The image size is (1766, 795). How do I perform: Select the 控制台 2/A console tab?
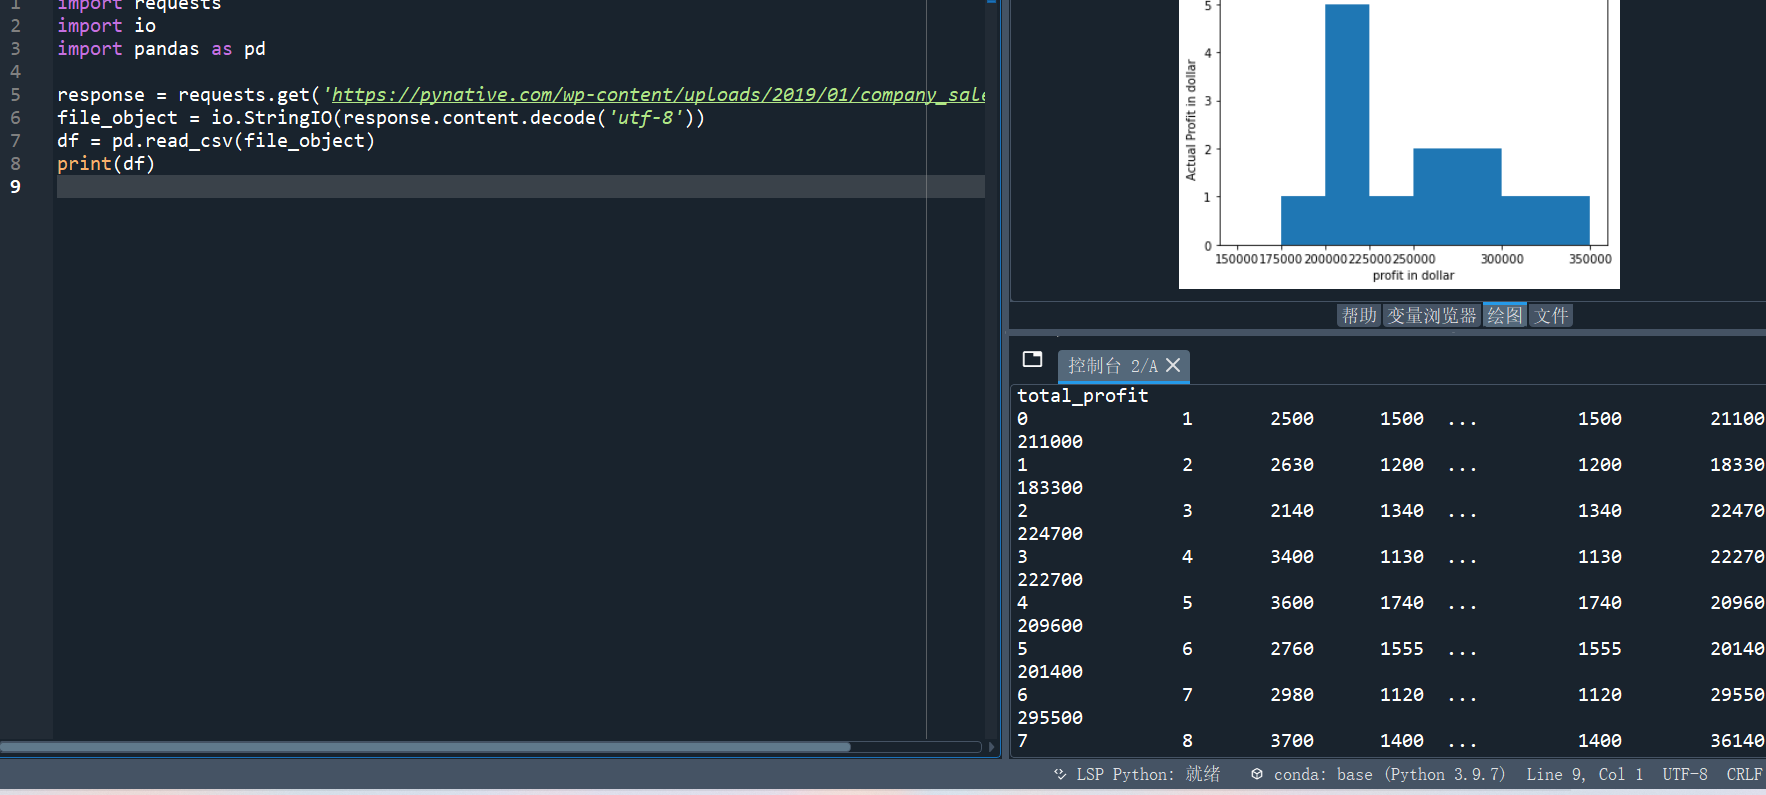coord(1112,366)
